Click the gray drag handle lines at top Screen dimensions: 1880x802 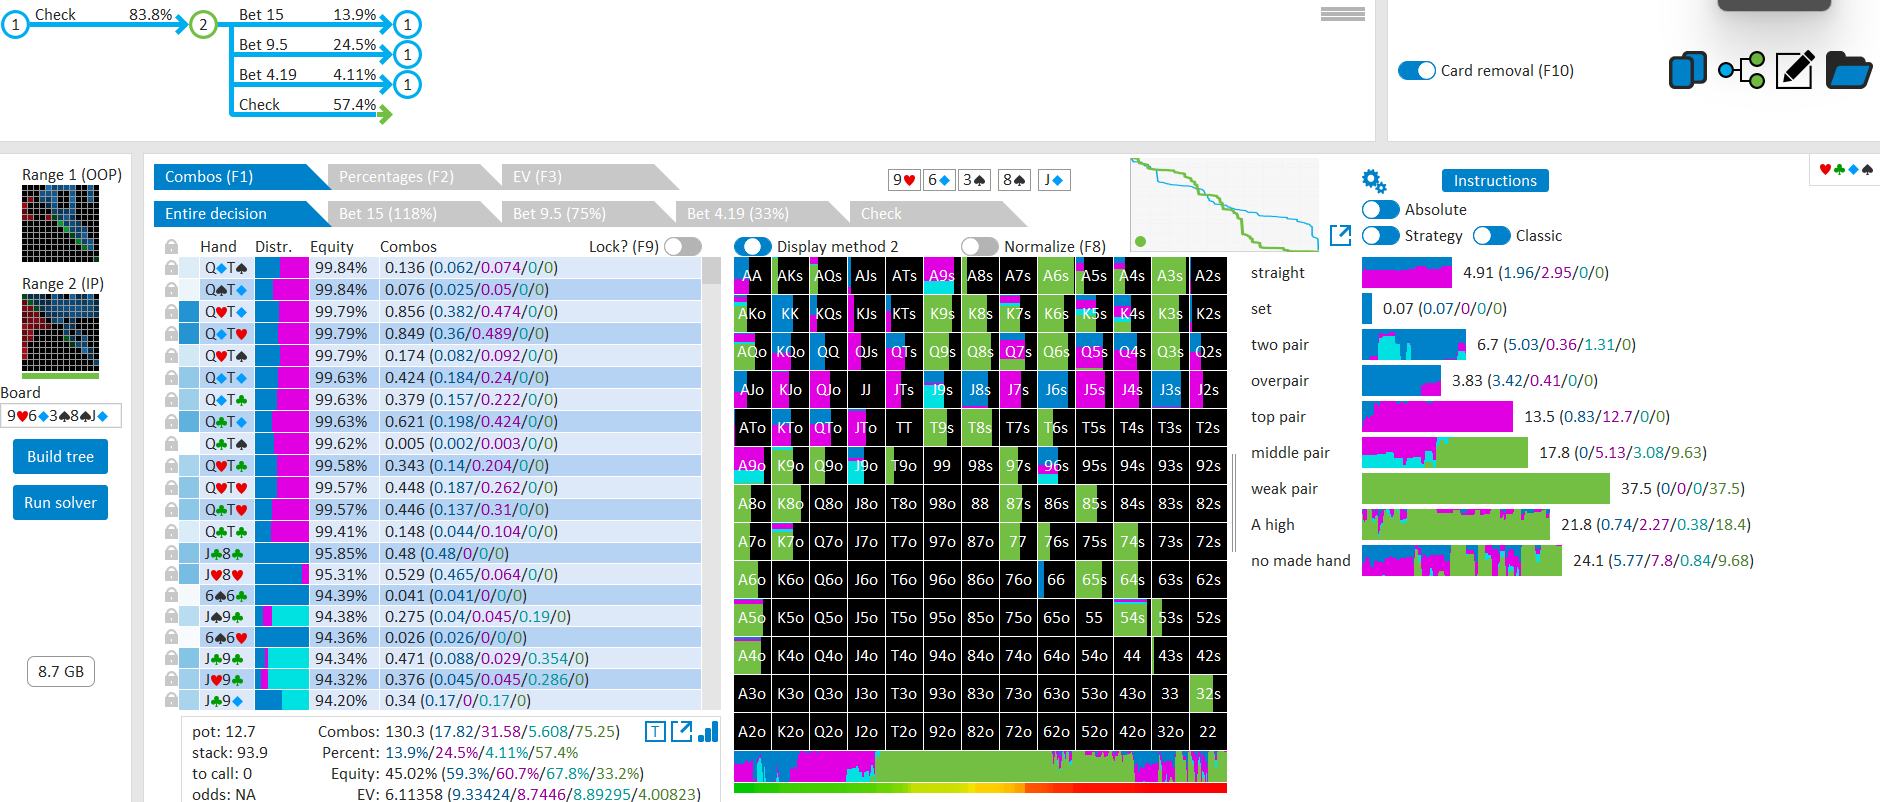click(x=1343, y=14)
